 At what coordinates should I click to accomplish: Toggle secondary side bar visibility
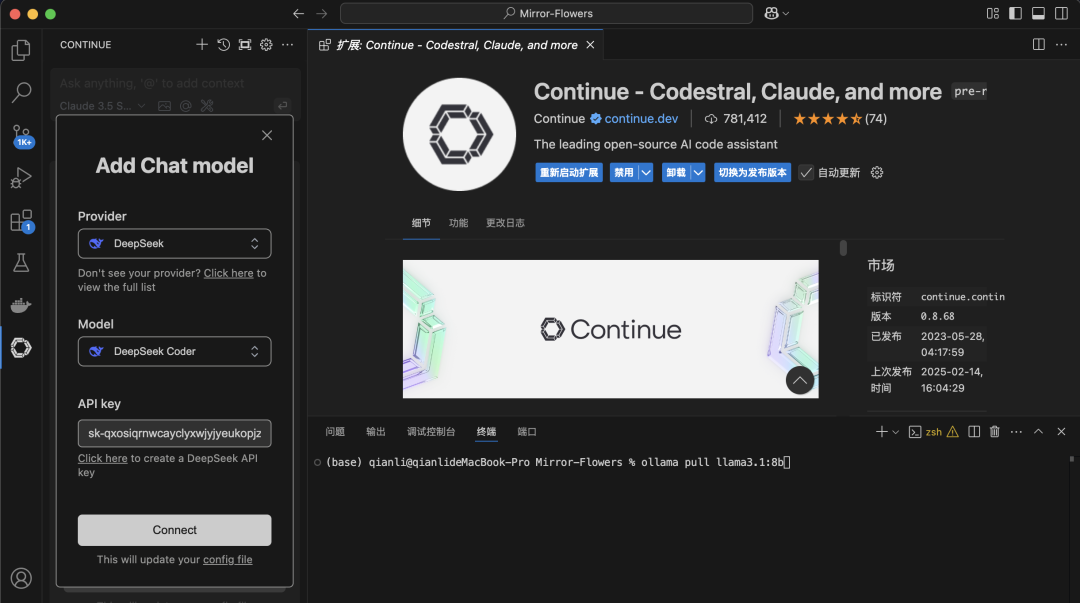coord(1061,13)
